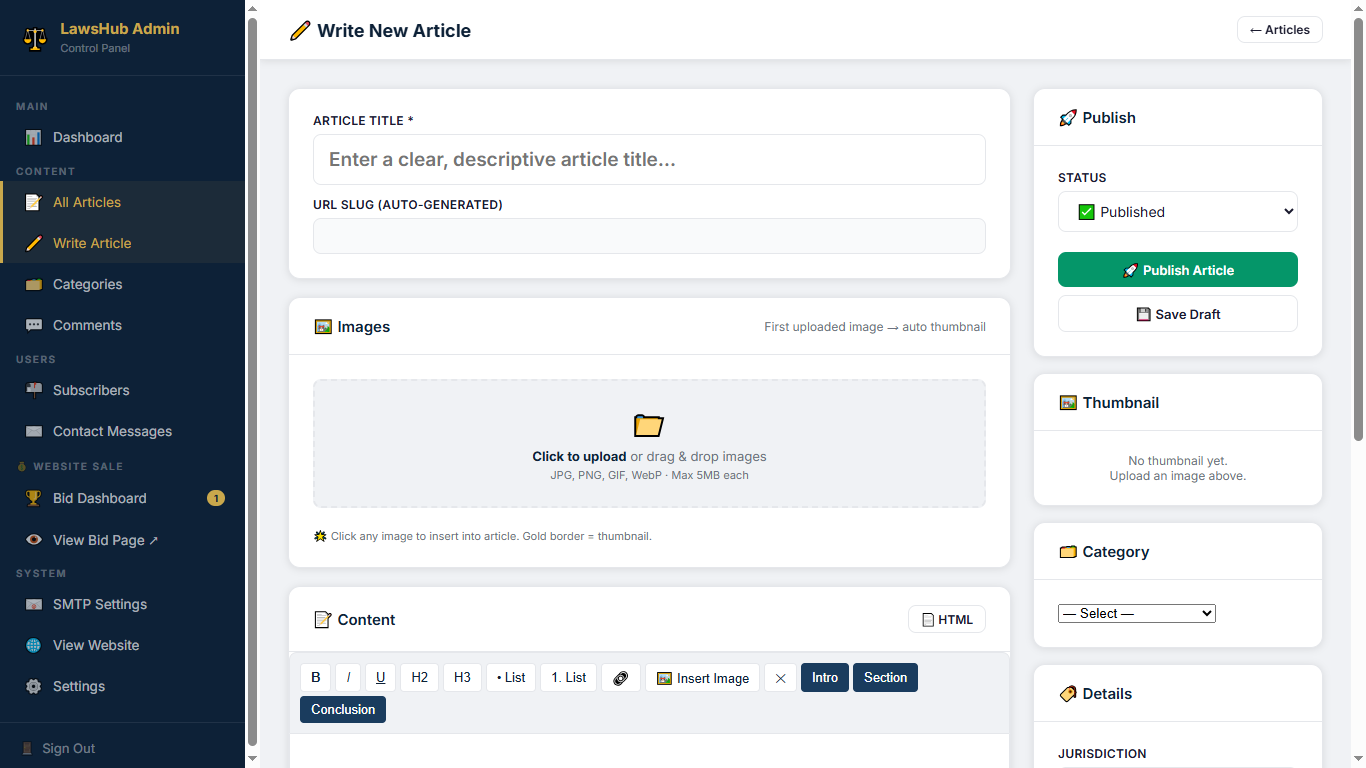Click the upload folder icon in Images

click(x=649, y=426)
